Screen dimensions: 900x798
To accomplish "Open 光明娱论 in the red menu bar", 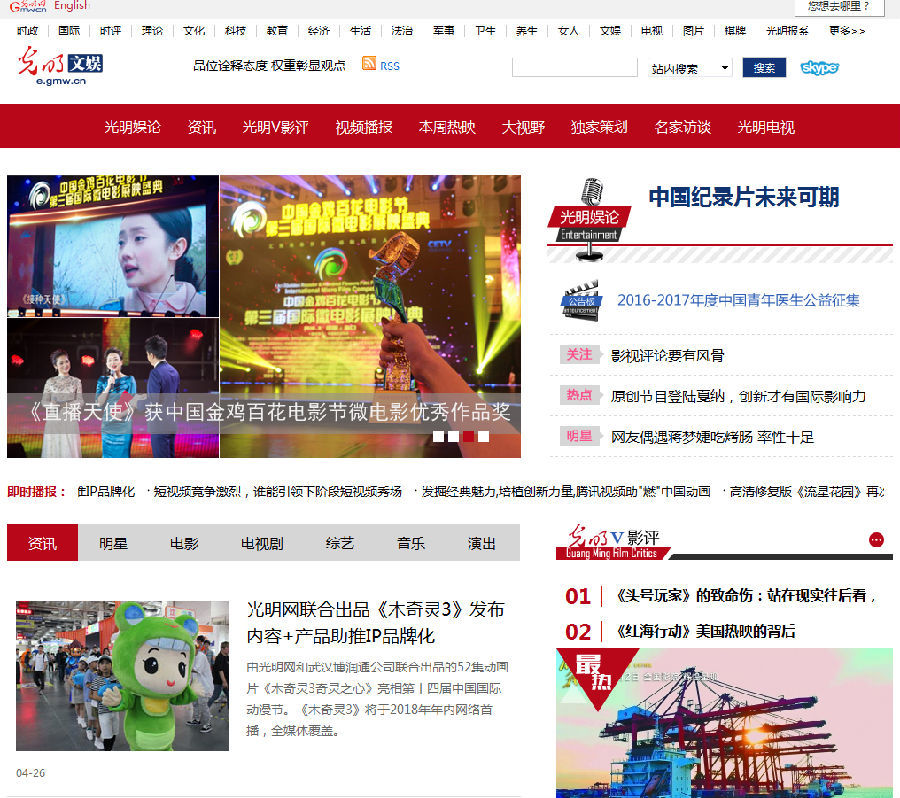I will 133,127.
